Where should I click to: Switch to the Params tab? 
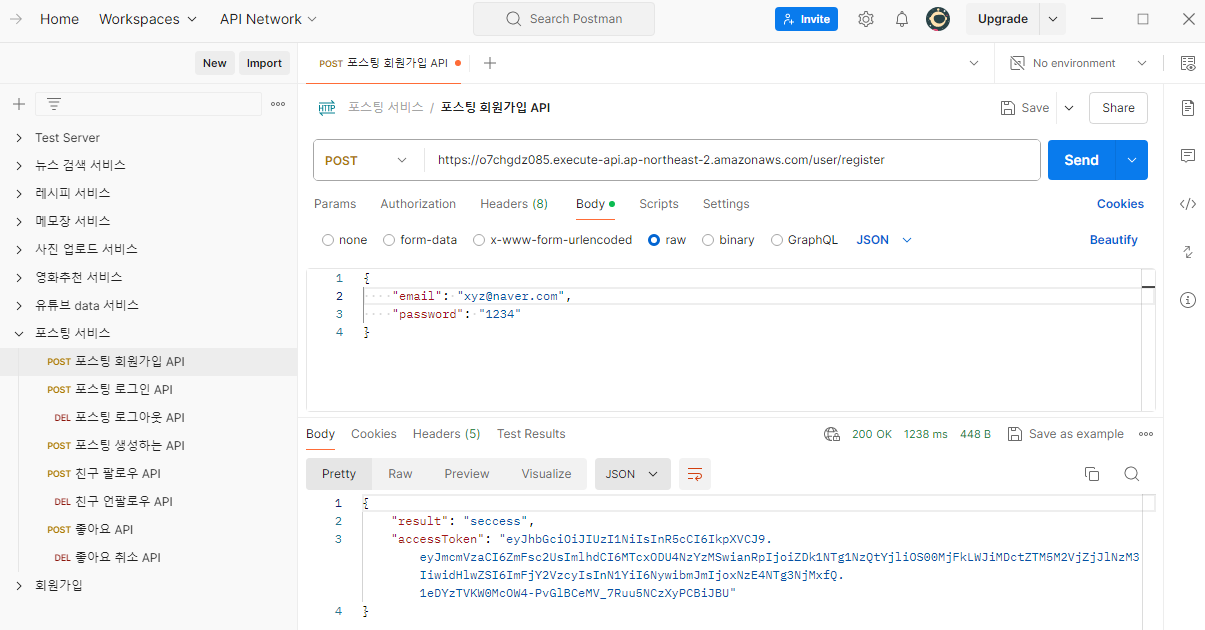point(335,204)
